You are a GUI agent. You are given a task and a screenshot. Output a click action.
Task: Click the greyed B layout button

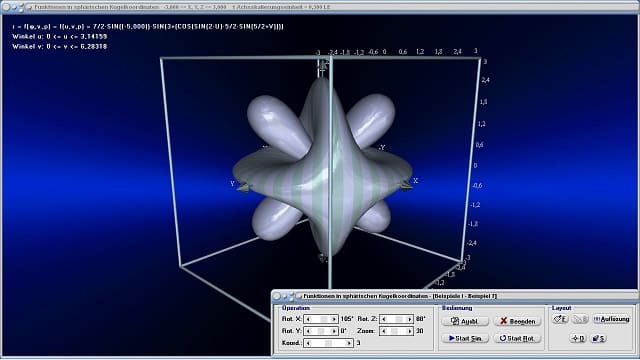point(580,319)
